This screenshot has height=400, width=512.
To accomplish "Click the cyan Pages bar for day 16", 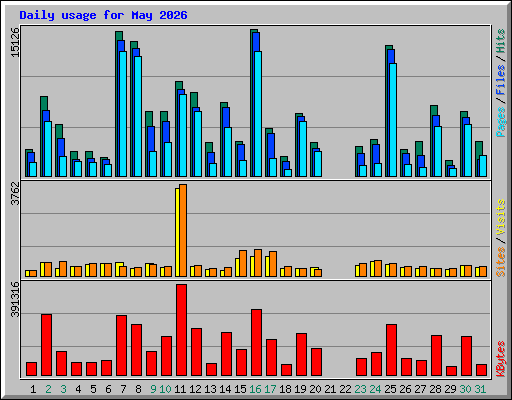I will click(x=258, y=114).
